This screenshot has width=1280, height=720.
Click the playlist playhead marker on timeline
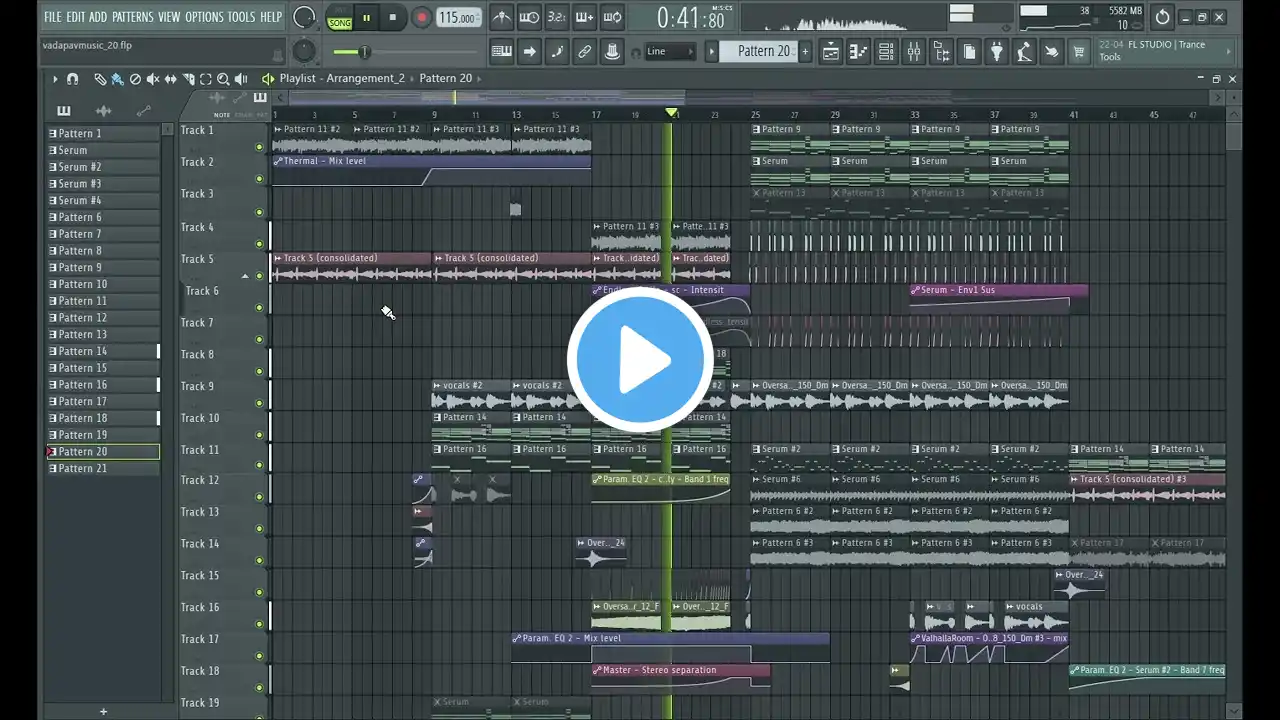tap(671, 113)
